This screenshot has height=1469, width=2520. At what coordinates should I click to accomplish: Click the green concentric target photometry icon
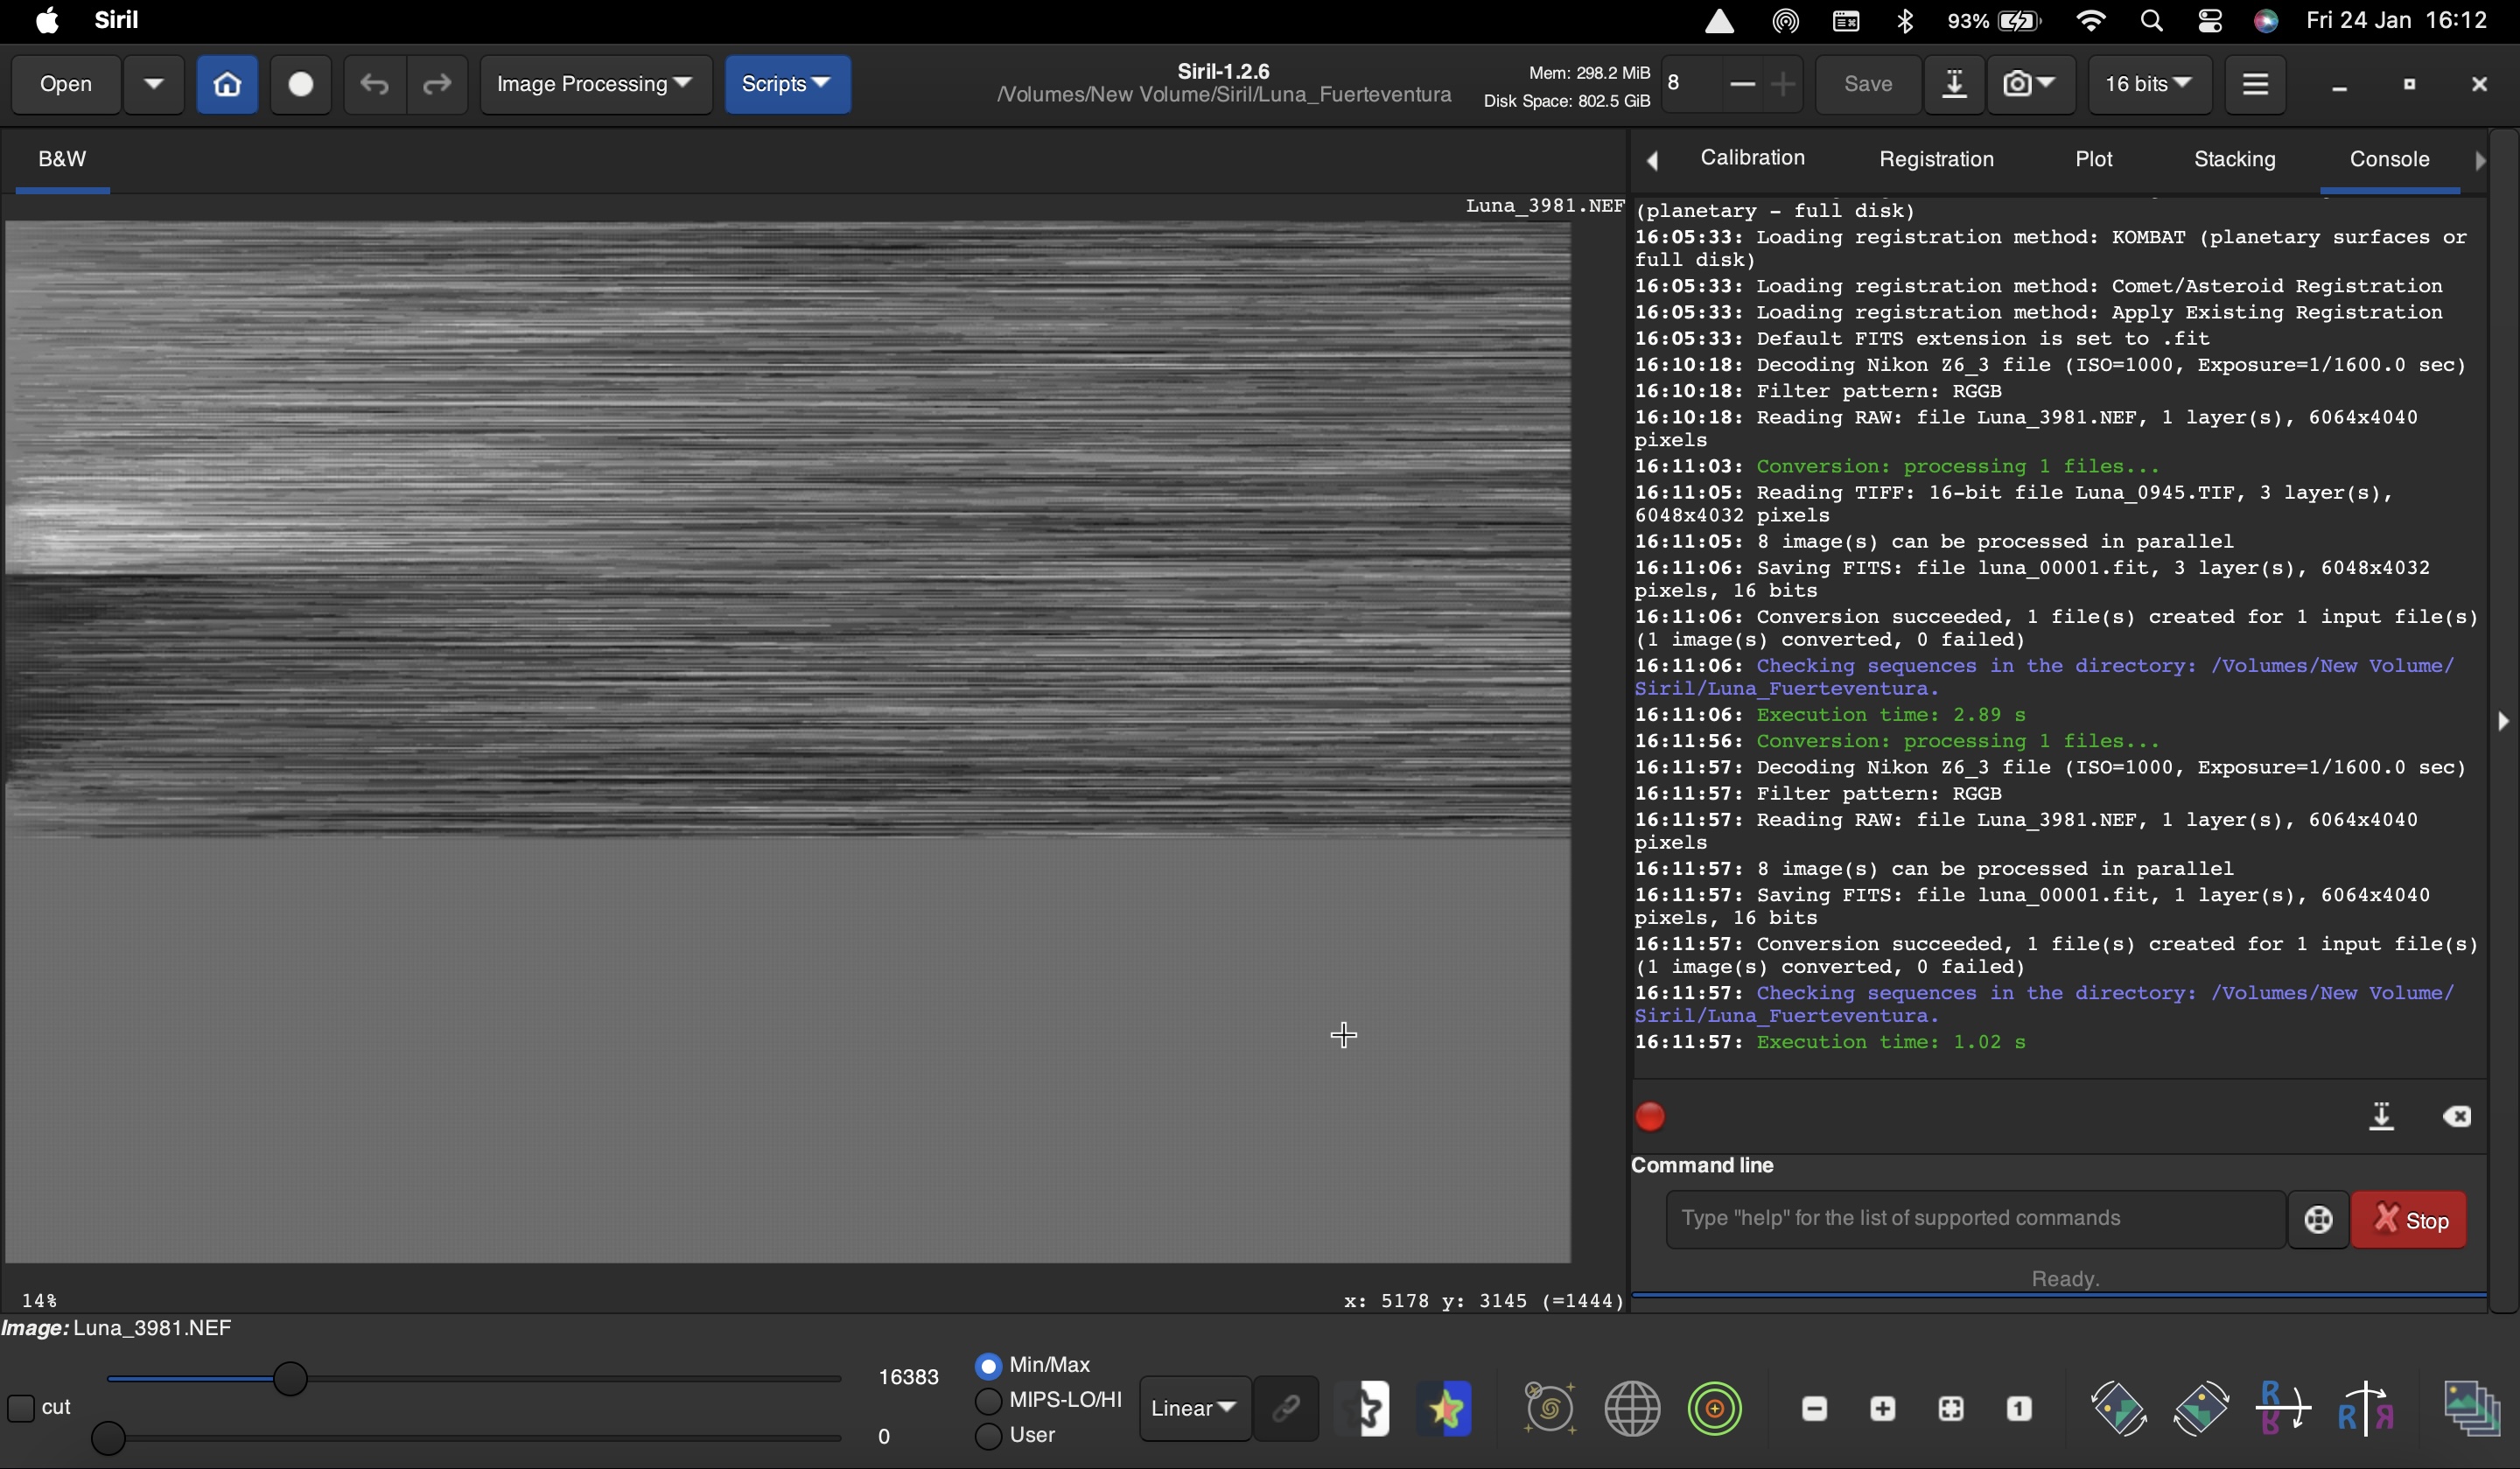1715,1409
